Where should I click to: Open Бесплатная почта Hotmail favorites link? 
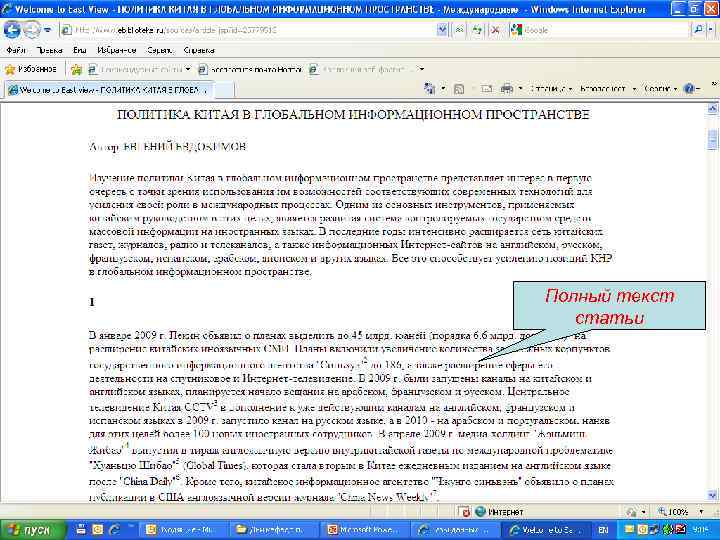click(250, 69)
